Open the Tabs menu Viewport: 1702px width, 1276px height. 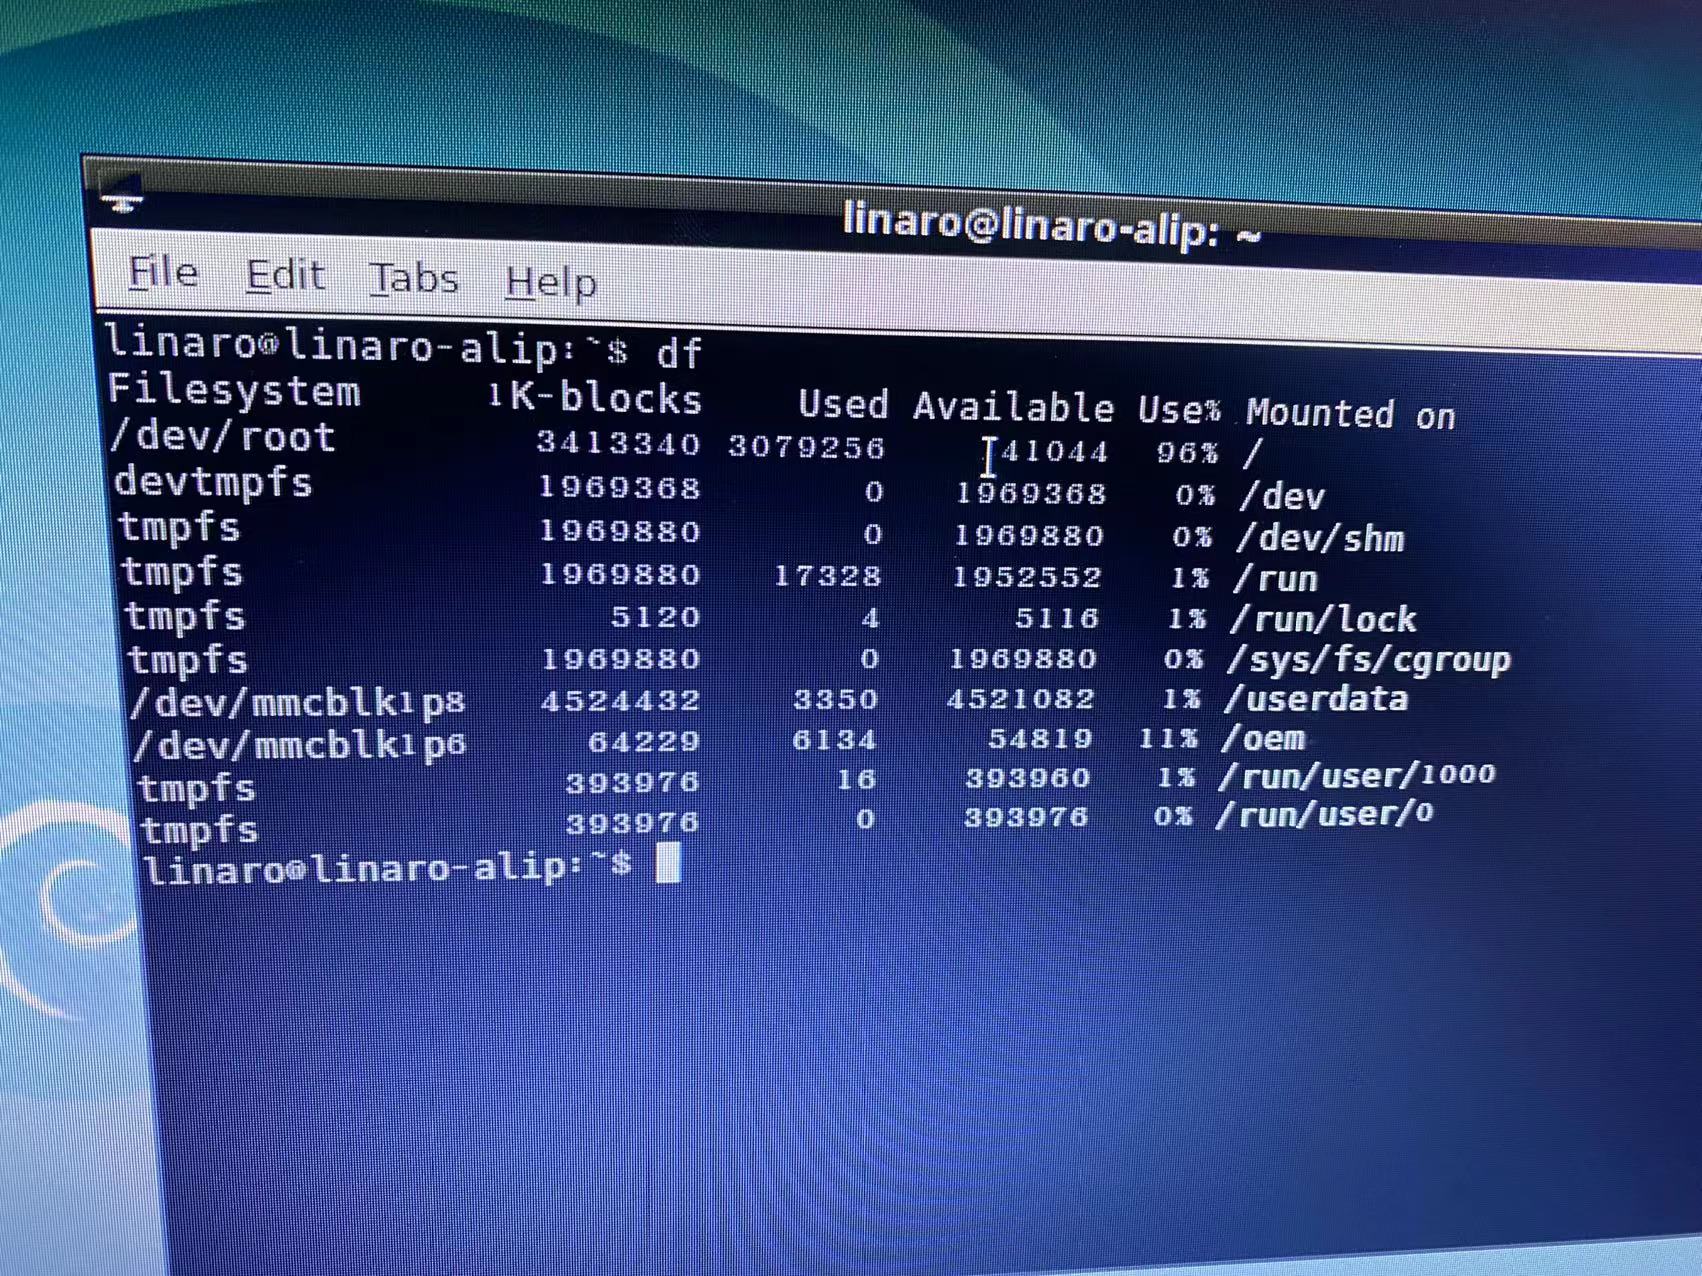tap(413, 279)
